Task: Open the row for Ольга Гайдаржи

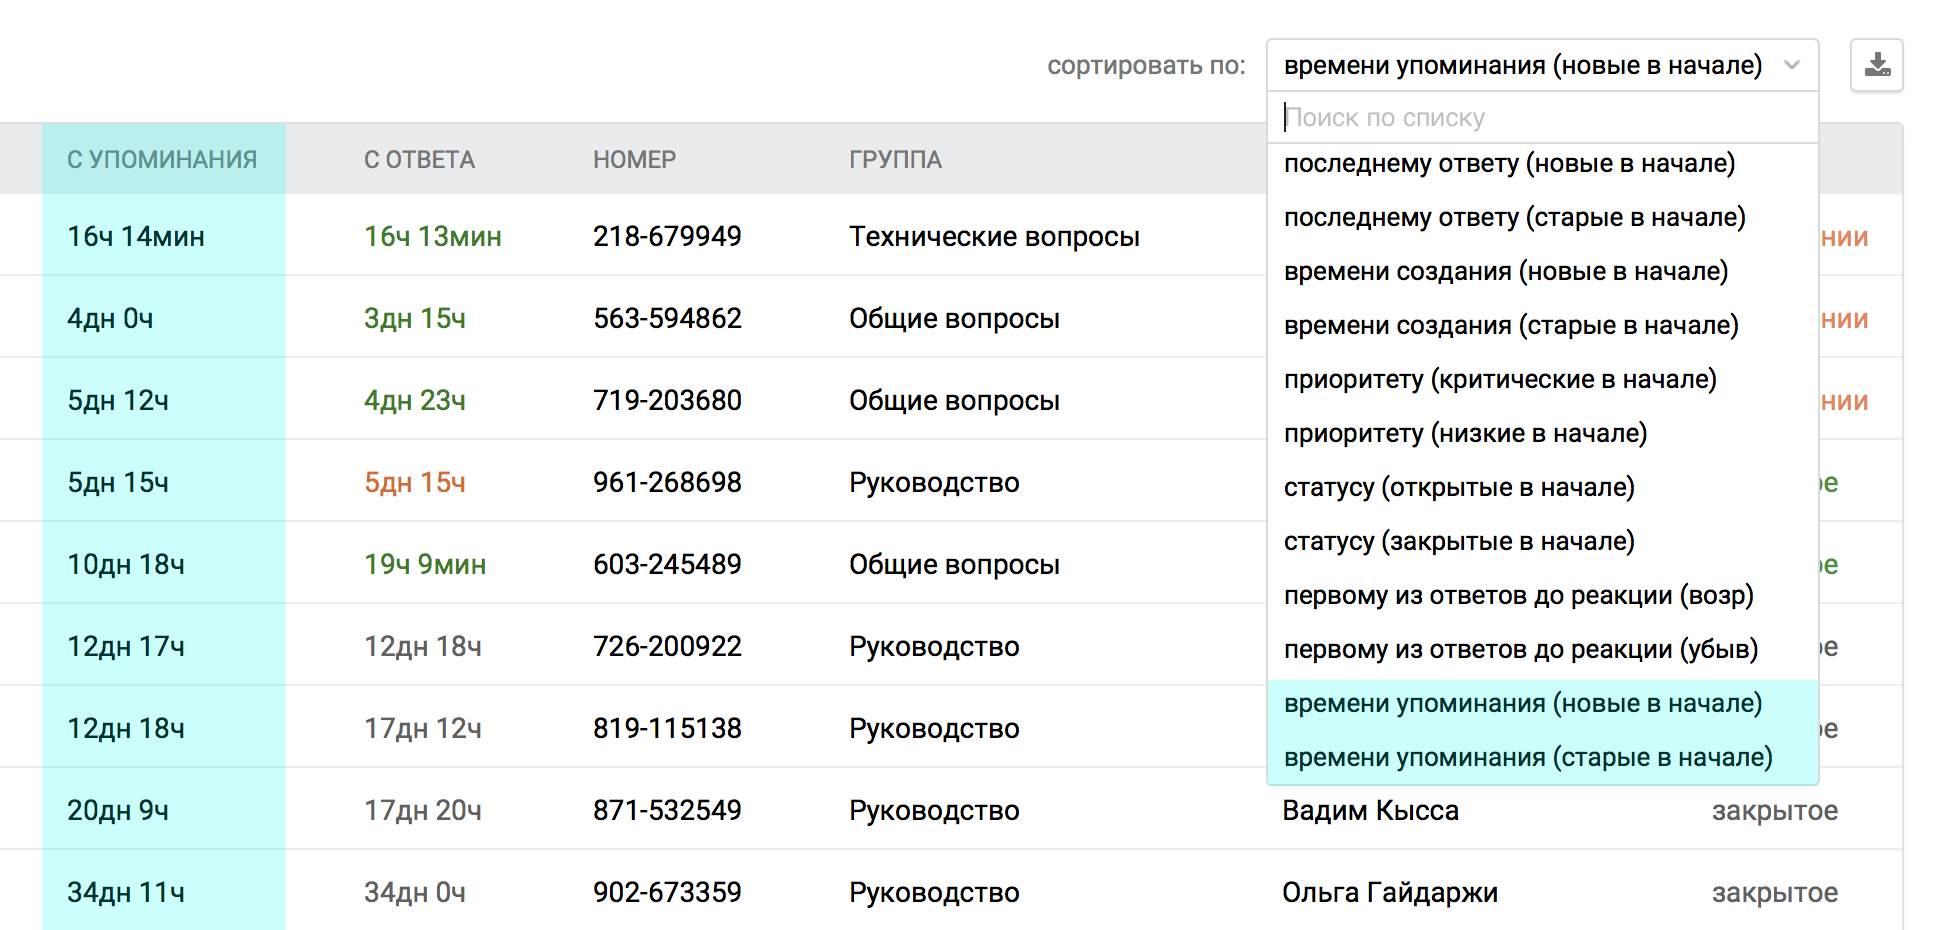Action: tap(1389, 892)
